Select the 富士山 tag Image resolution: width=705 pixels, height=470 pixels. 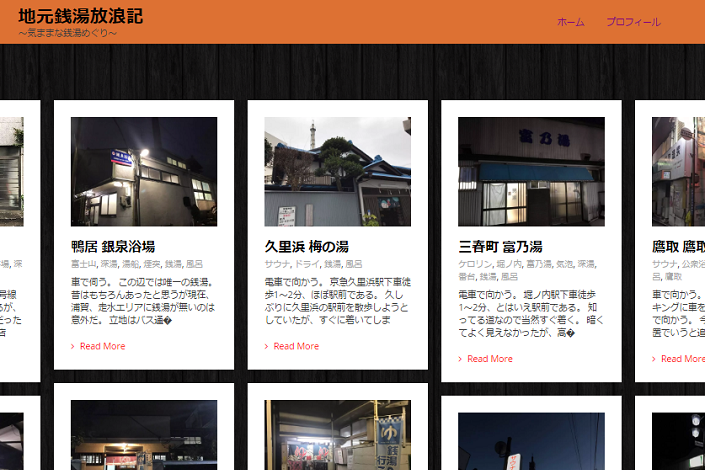tap(82, 264)
